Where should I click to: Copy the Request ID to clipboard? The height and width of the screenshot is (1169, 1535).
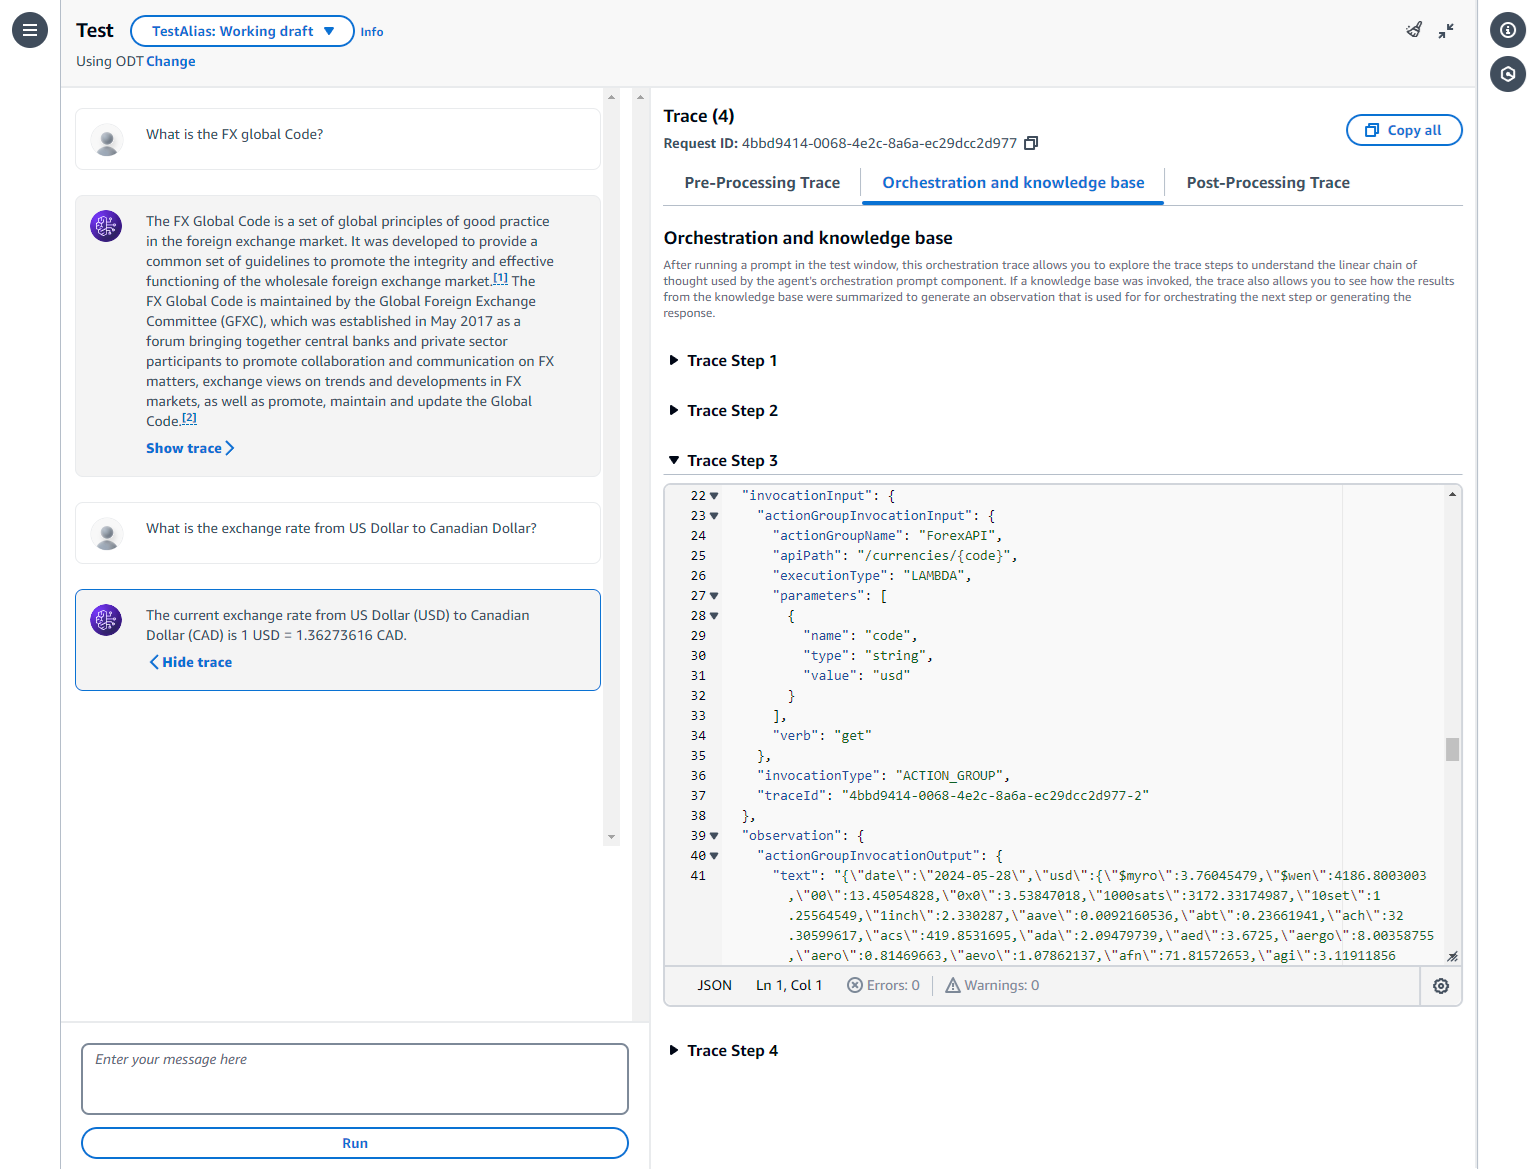tap(1031, 143)
